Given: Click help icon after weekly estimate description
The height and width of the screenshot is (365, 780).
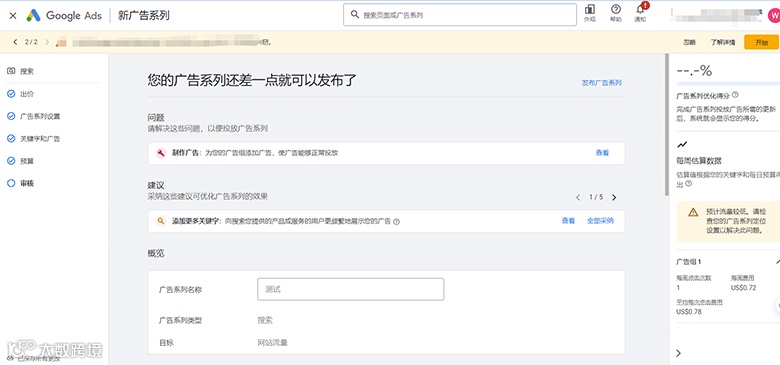Looking at the screenshot, I should coord(688,183).
